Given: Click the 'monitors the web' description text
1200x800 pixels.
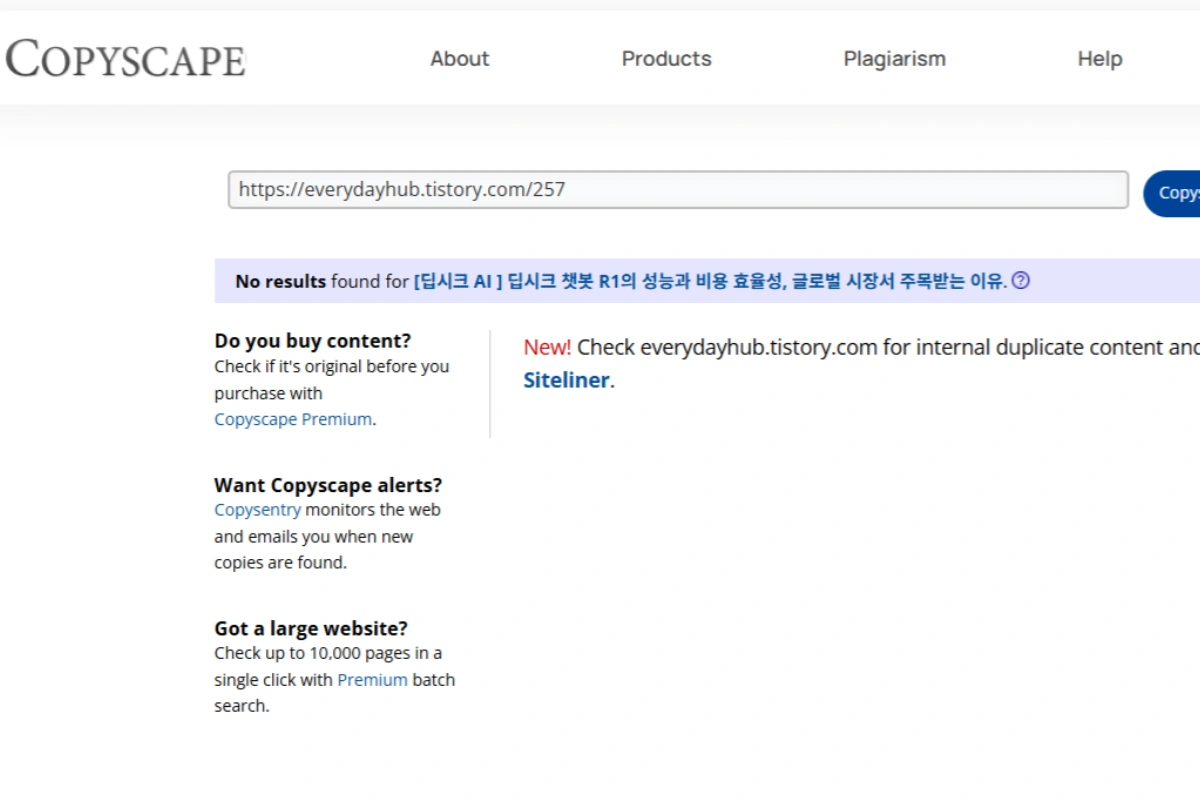Looking at the screenshot, I should [372, 510].
